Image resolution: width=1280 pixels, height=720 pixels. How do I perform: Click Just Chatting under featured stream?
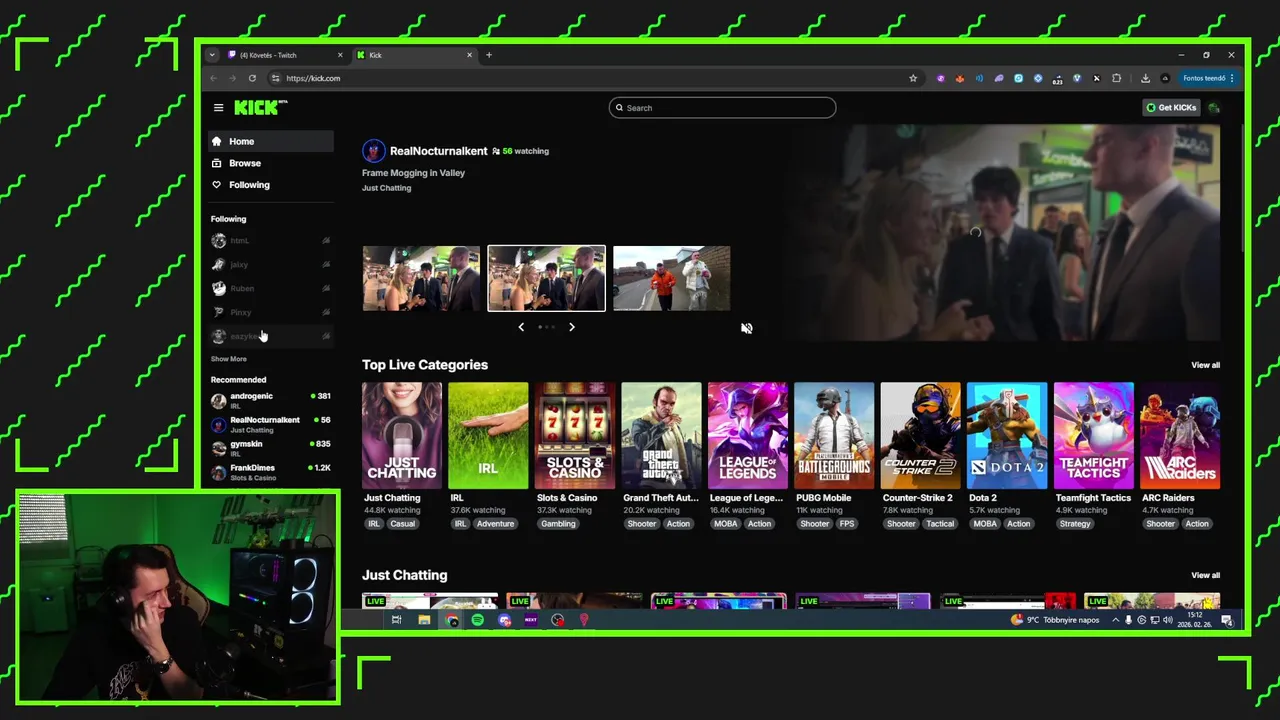[x=386, y=188]
